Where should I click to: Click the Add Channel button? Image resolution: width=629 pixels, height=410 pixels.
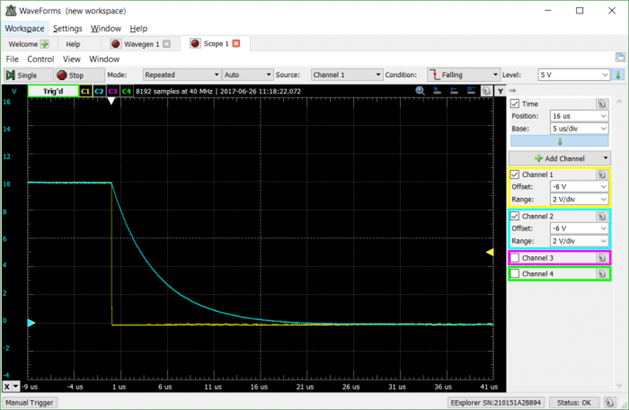click(x=558, y=158)
